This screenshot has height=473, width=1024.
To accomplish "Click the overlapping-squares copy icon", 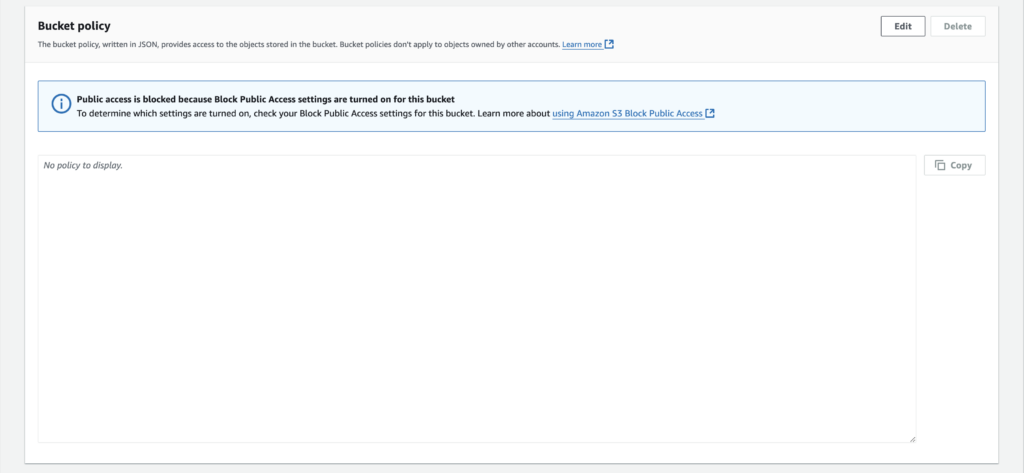I will pos(940,165).
